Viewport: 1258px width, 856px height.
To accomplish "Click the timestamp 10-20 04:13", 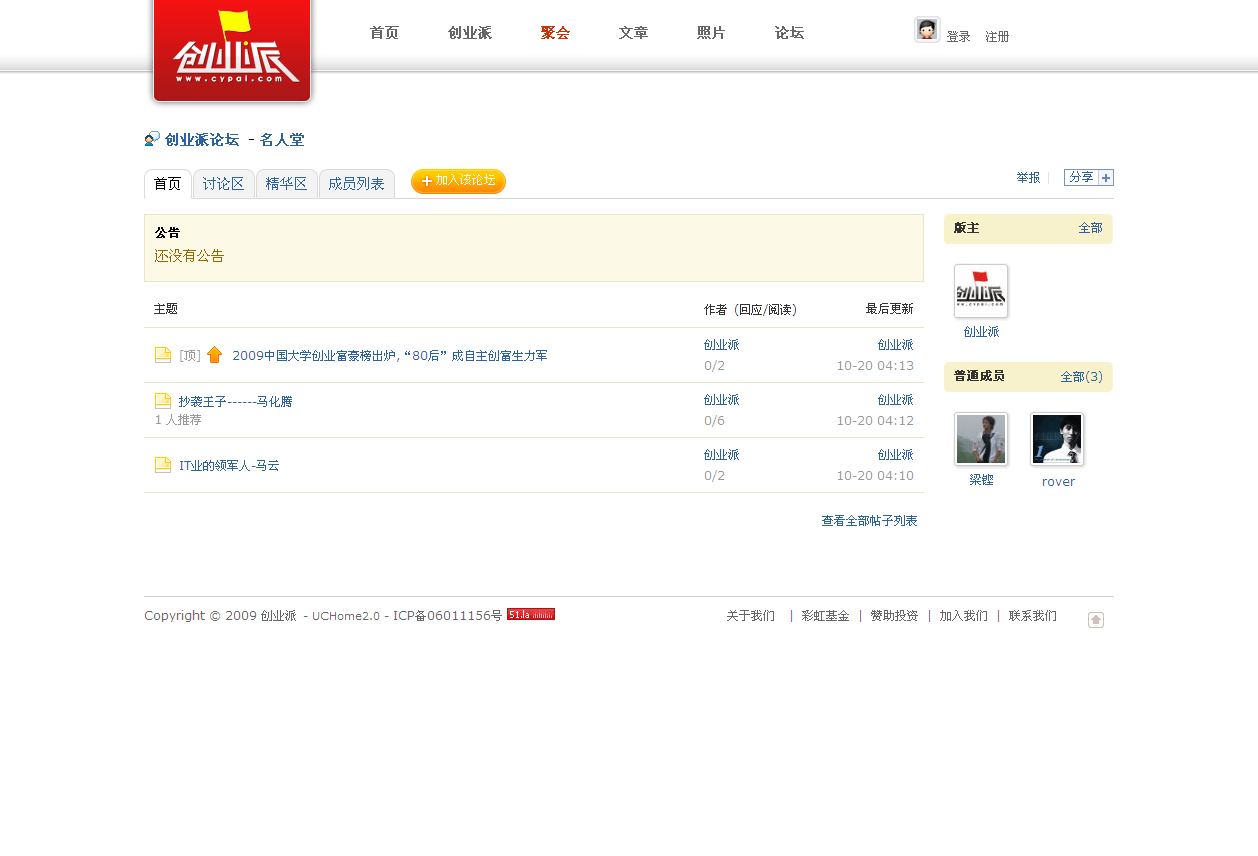I will 875,365.
